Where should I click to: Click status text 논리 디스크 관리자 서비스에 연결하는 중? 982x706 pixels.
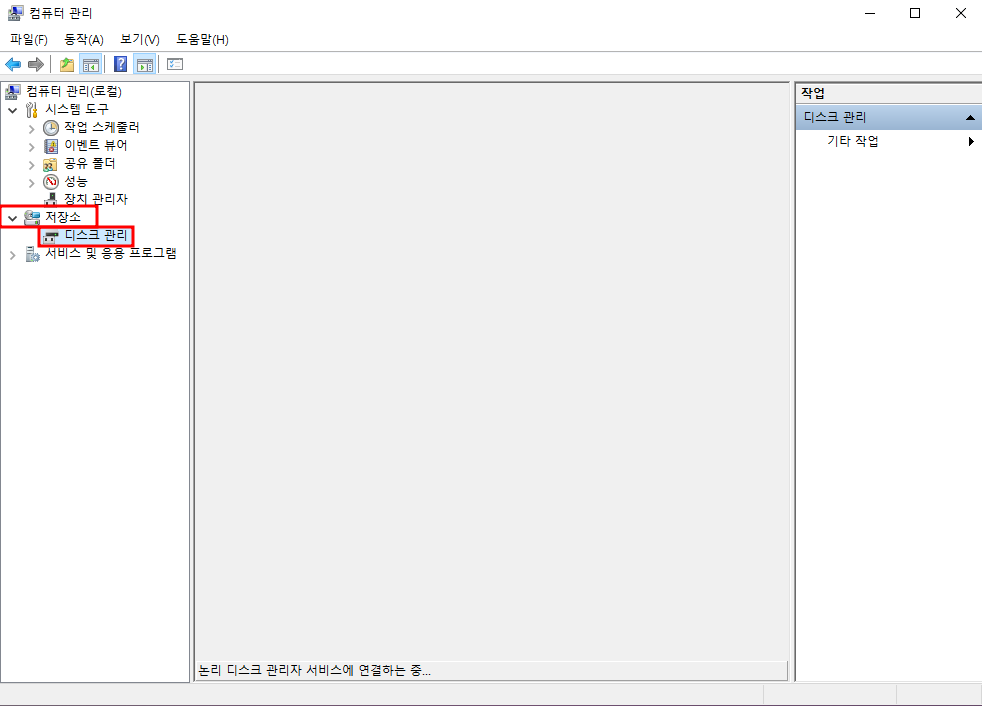click(314, 670)
